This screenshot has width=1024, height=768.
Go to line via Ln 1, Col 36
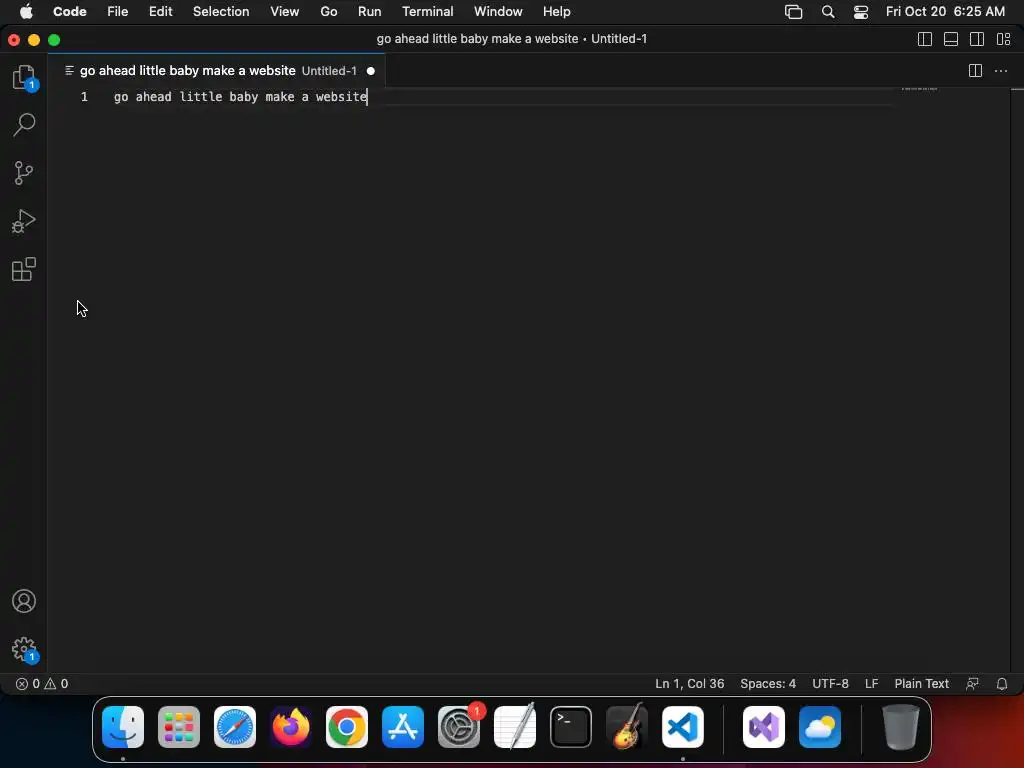pos(690,684)
